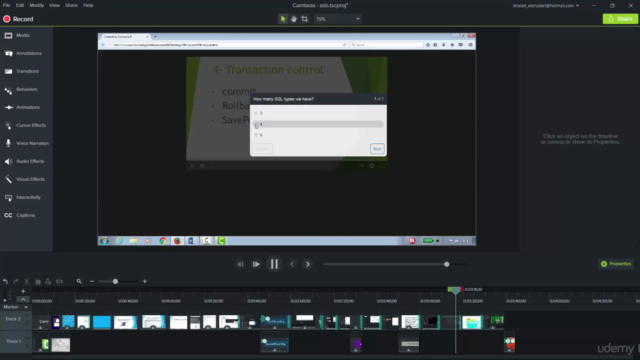Click the Undo icon above timeline
Screen dimensions: 640x360
click(x=5, y=281)
